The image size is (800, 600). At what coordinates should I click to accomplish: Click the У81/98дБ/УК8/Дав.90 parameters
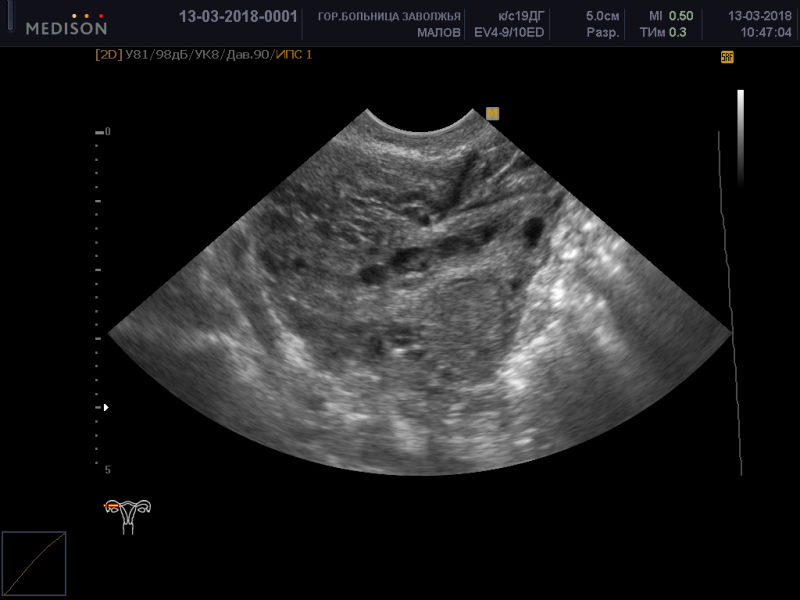coord(199,55)
